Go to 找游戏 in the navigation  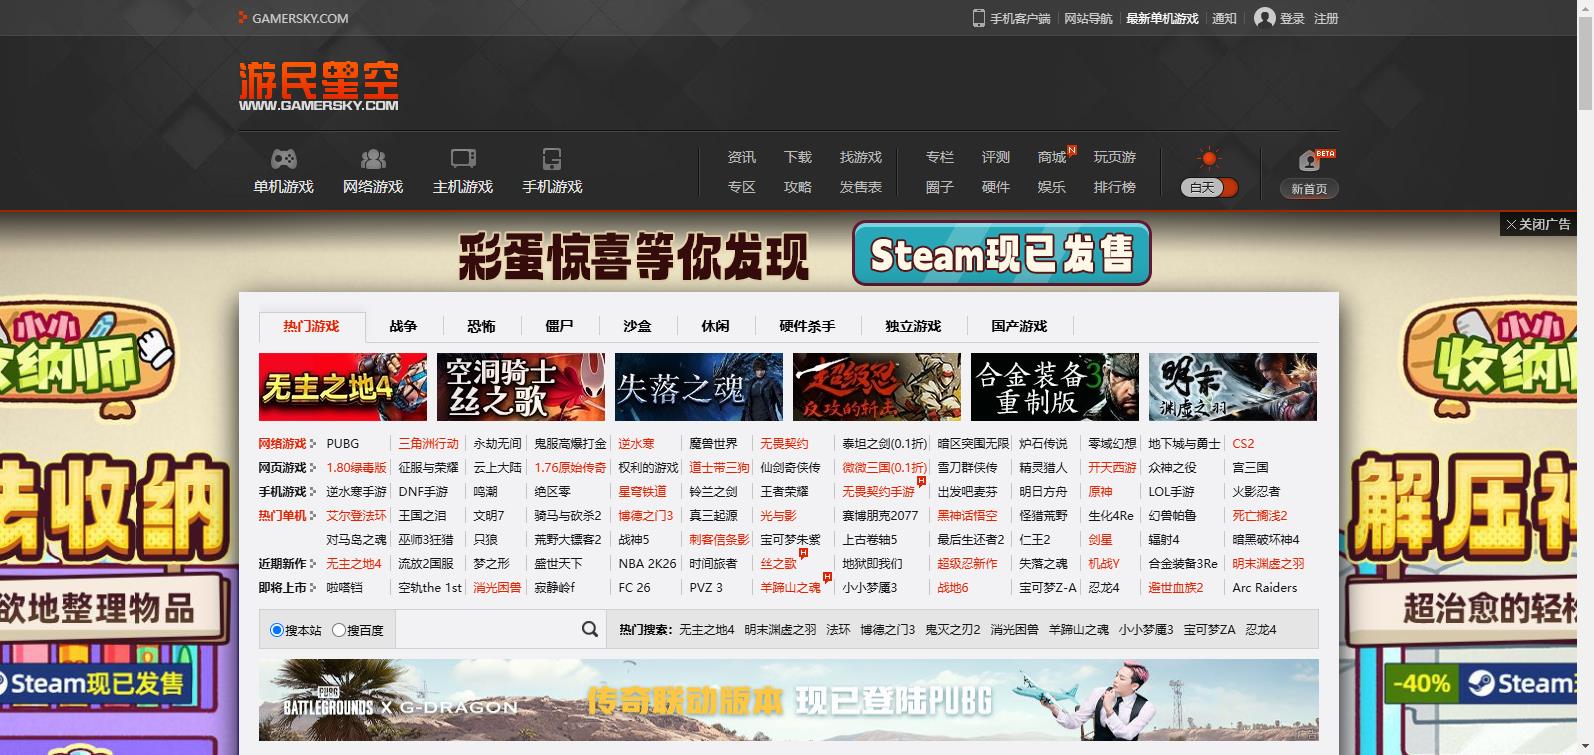coord(861,157)
